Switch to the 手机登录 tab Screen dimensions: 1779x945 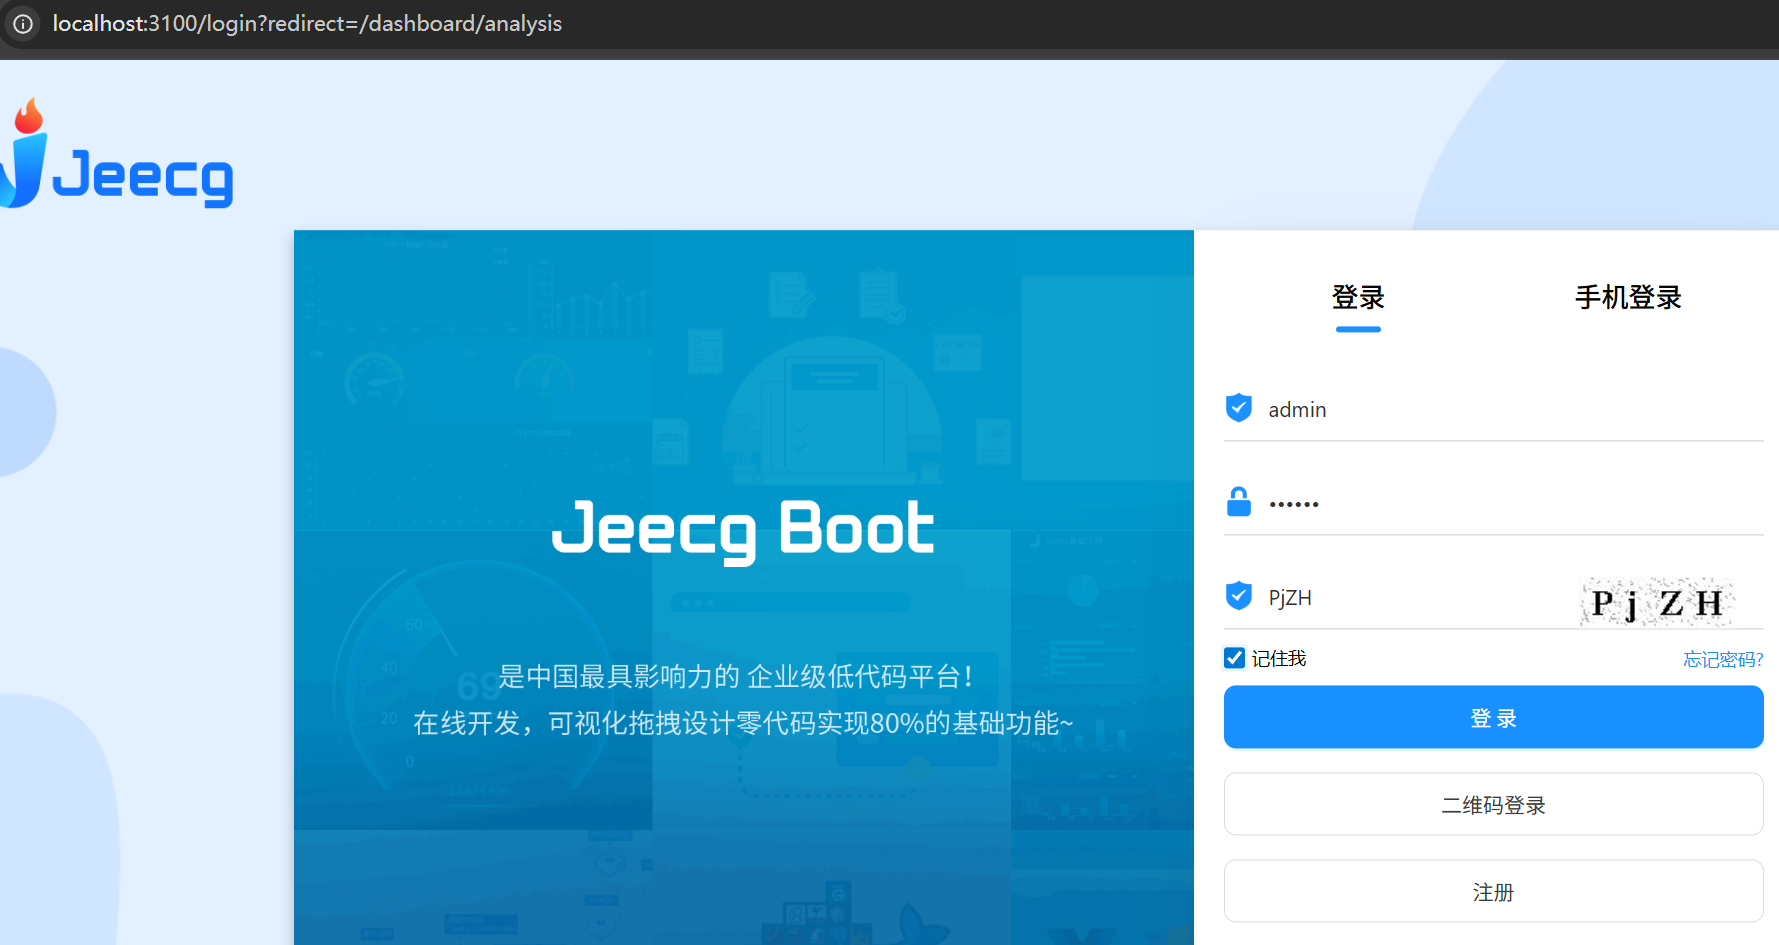[x=1628, y=297]
